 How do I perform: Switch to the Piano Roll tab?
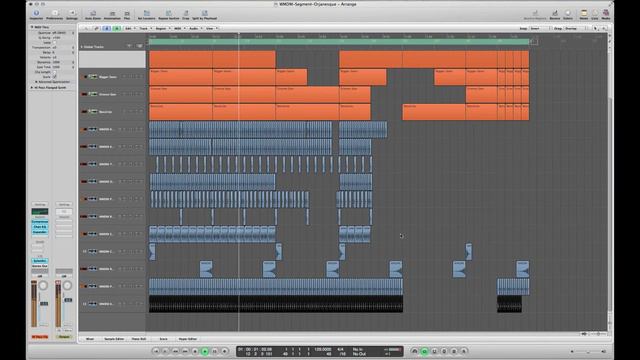point(139,339)
